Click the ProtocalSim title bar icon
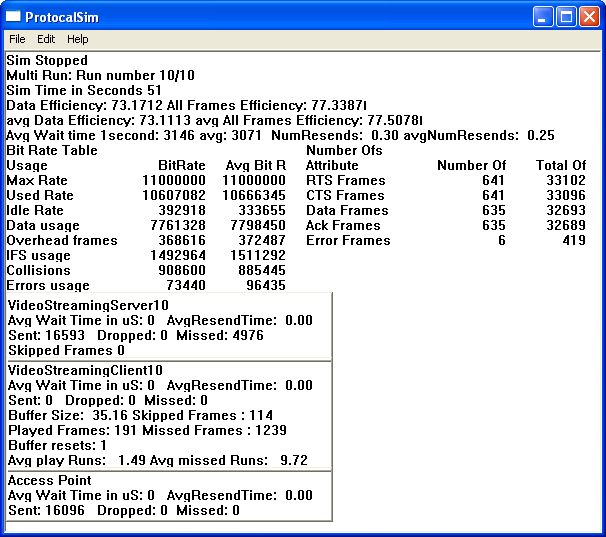Screen dimensions: 606x537 coord(14,17)
